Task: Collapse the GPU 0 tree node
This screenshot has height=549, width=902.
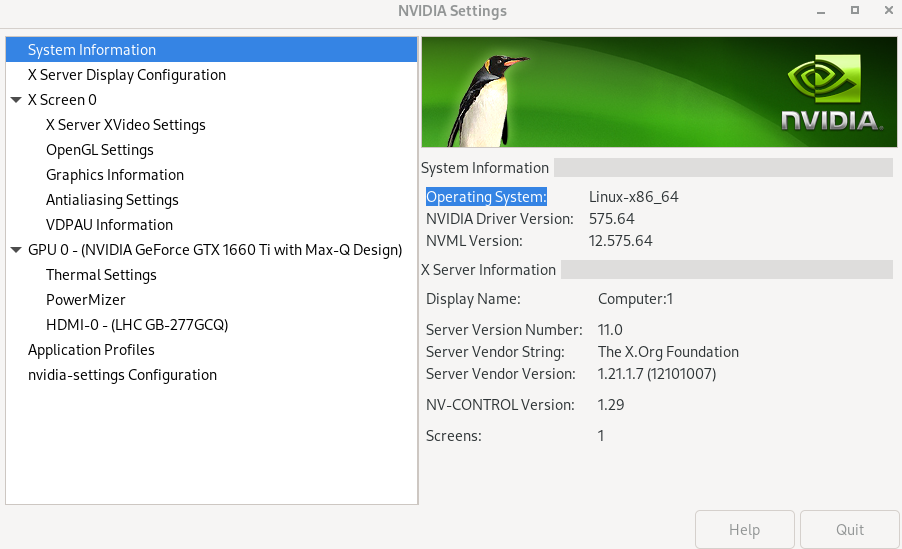Action: 16,250
